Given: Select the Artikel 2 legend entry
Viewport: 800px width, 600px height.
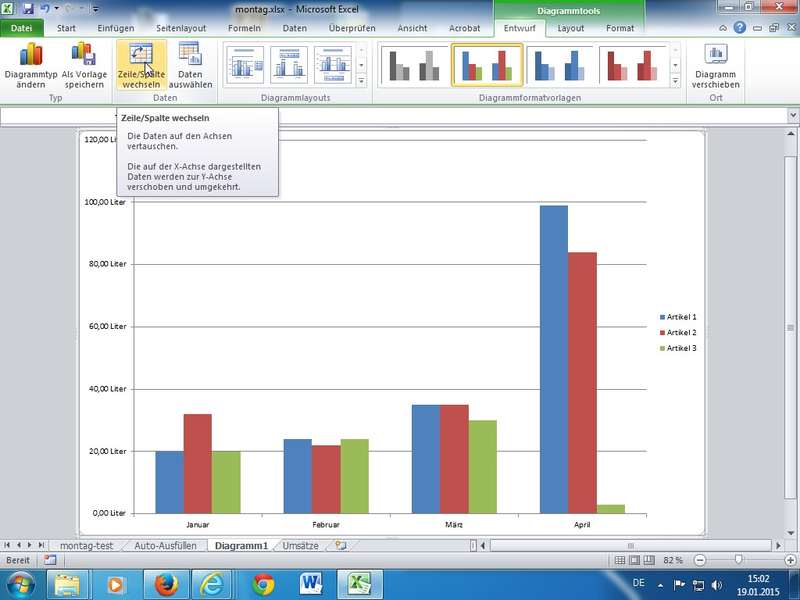Looking at the screenshot, I should [680, 332].
